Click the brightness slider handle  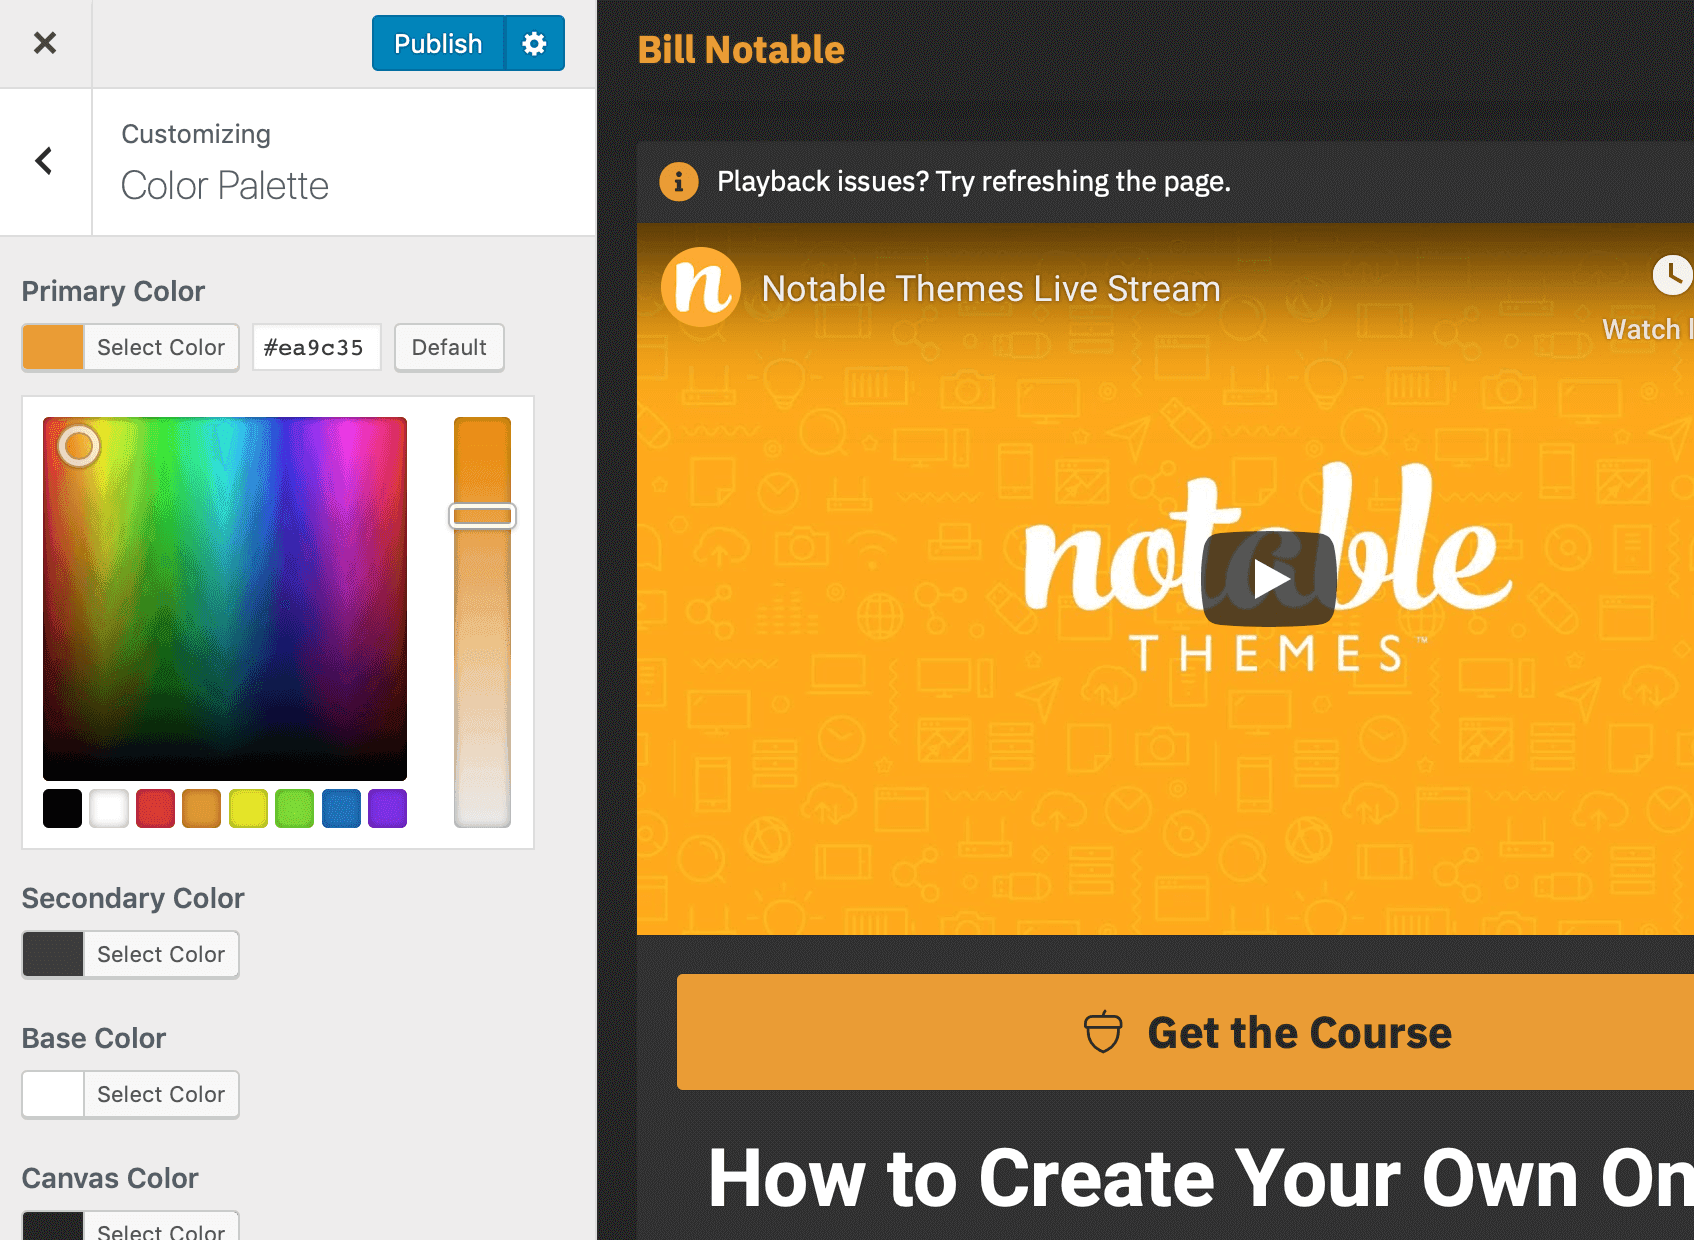pyautogui.click(x=482, y=515)
